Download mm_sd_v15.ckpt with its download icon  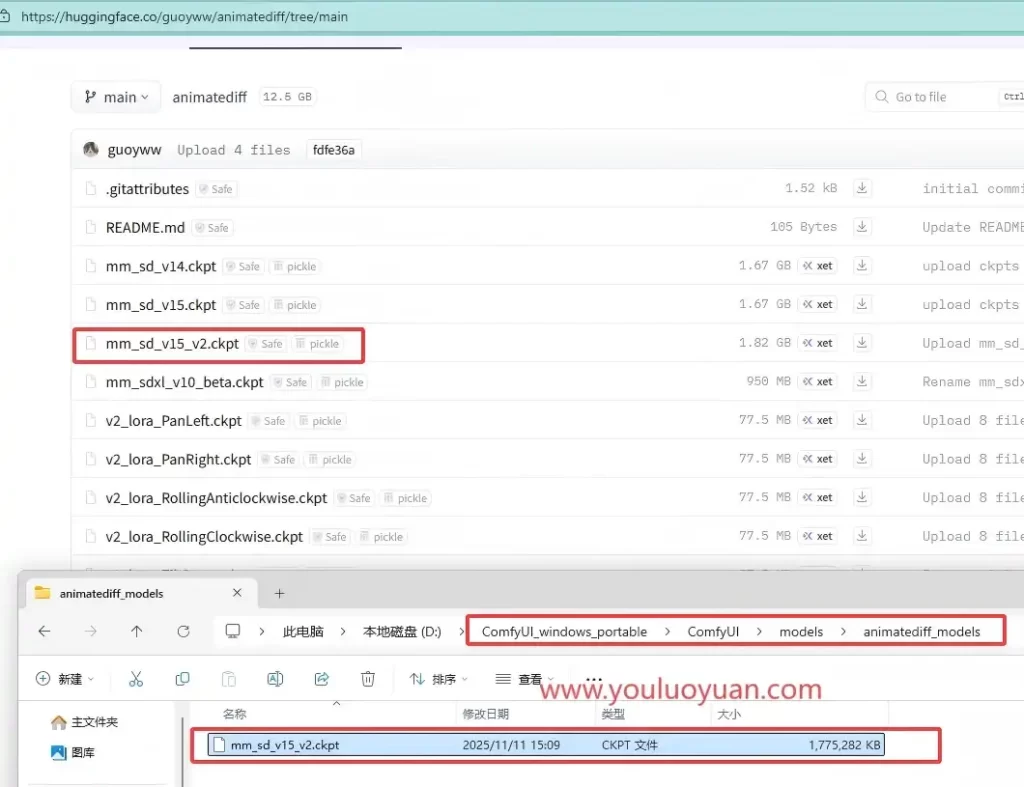pyautogui.click(x=862, y=304)
